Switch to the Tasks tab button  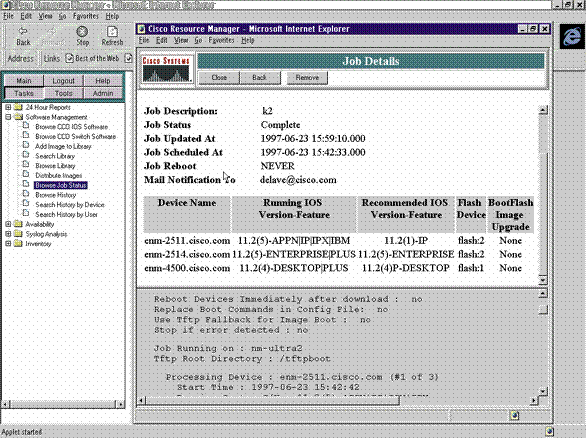(24, 93)
